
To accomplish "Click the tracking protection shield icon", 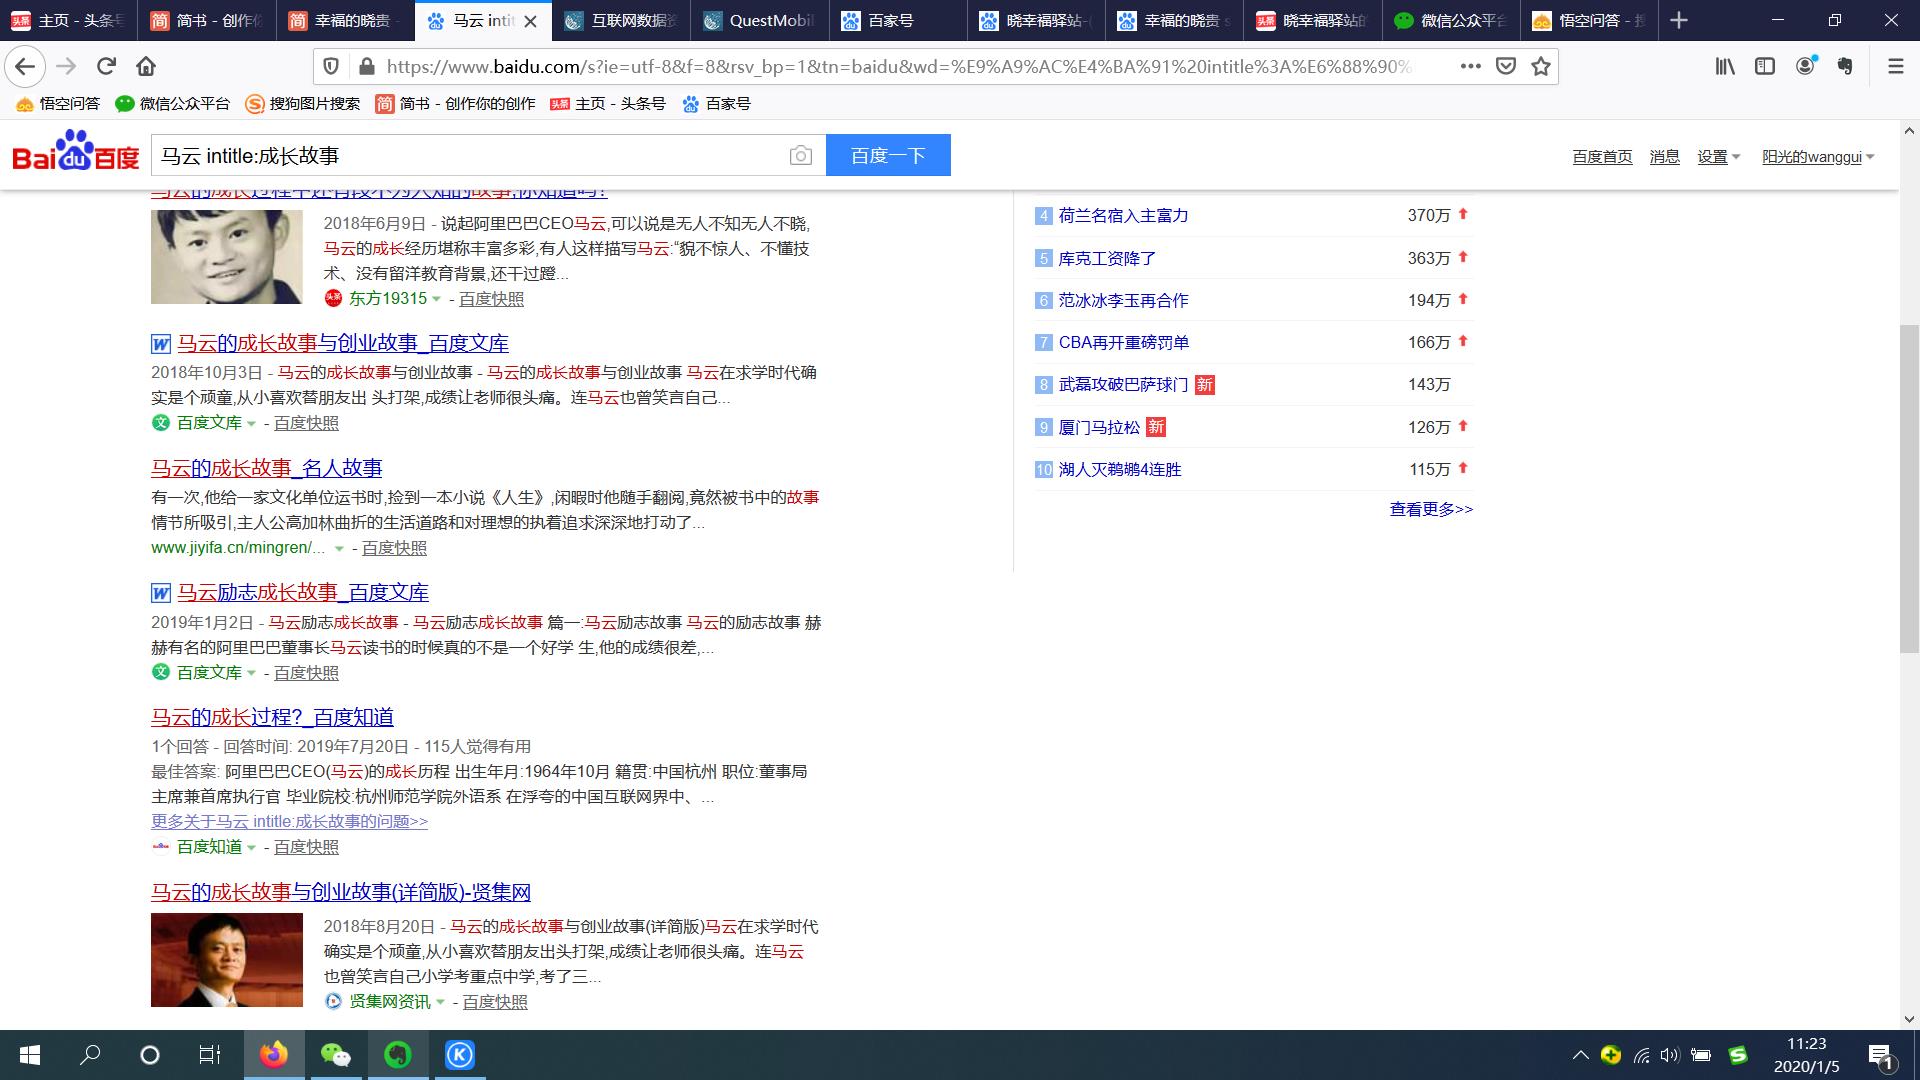I will click(x=331, y=66).
